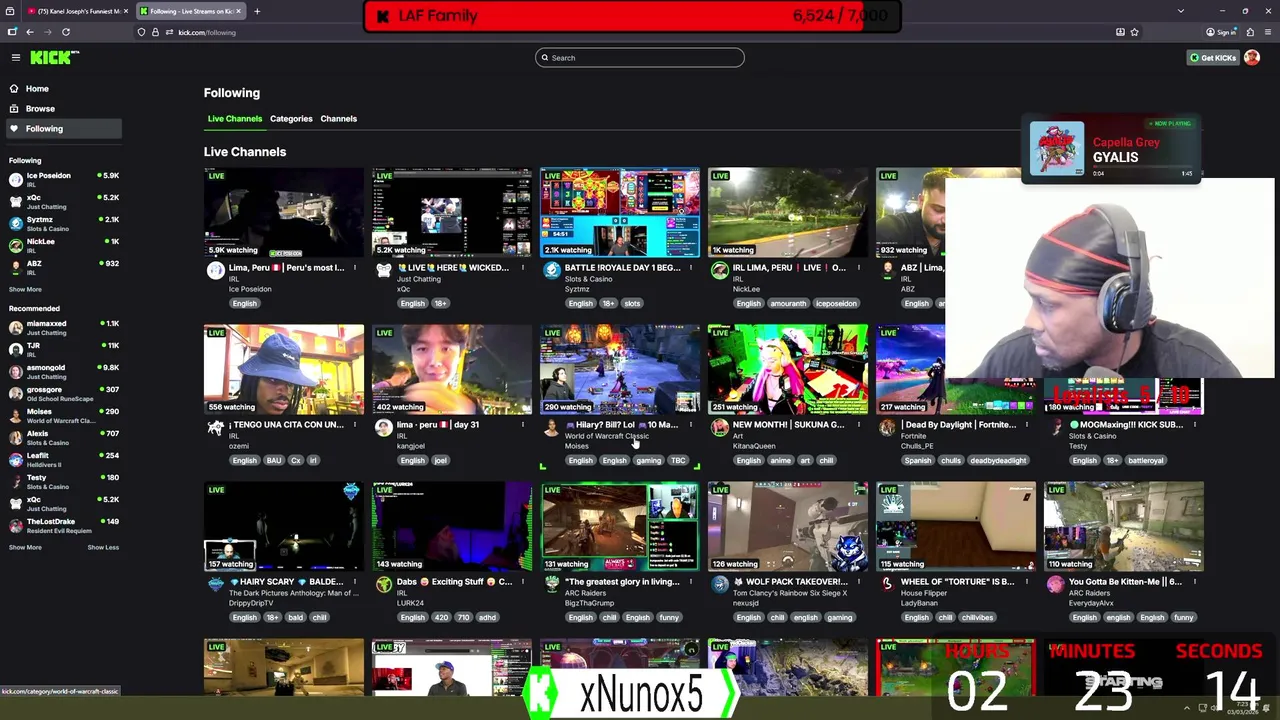Screen dimensions: 1280x720
Task: Open the hamburger sidebar menu beside the Kick logo
Action: click(x=16, y=58)
